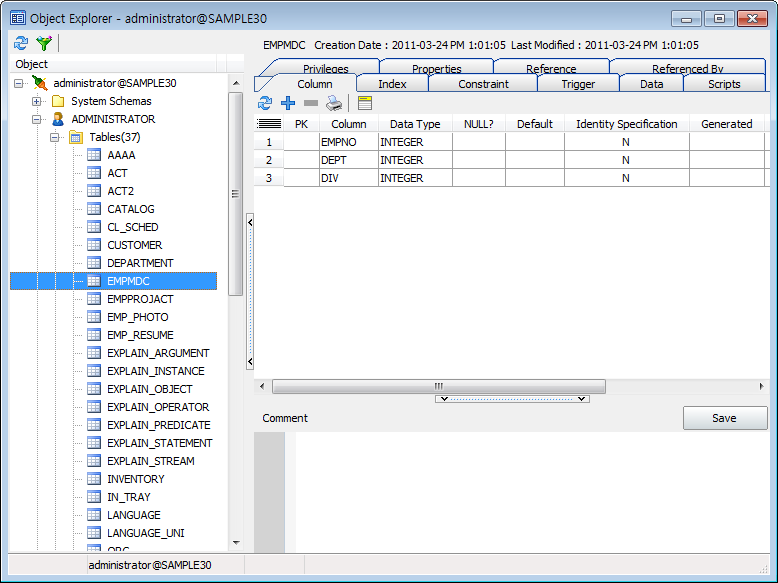Click the Object column header
778x583 pixels.
[x=113, y=64]
